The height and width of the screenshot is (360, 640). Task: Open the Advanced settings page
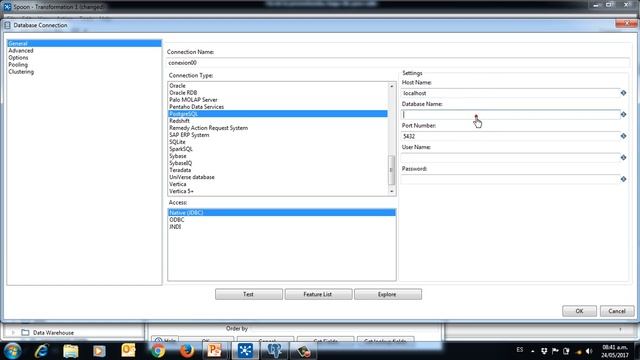[x=21, y=51]
